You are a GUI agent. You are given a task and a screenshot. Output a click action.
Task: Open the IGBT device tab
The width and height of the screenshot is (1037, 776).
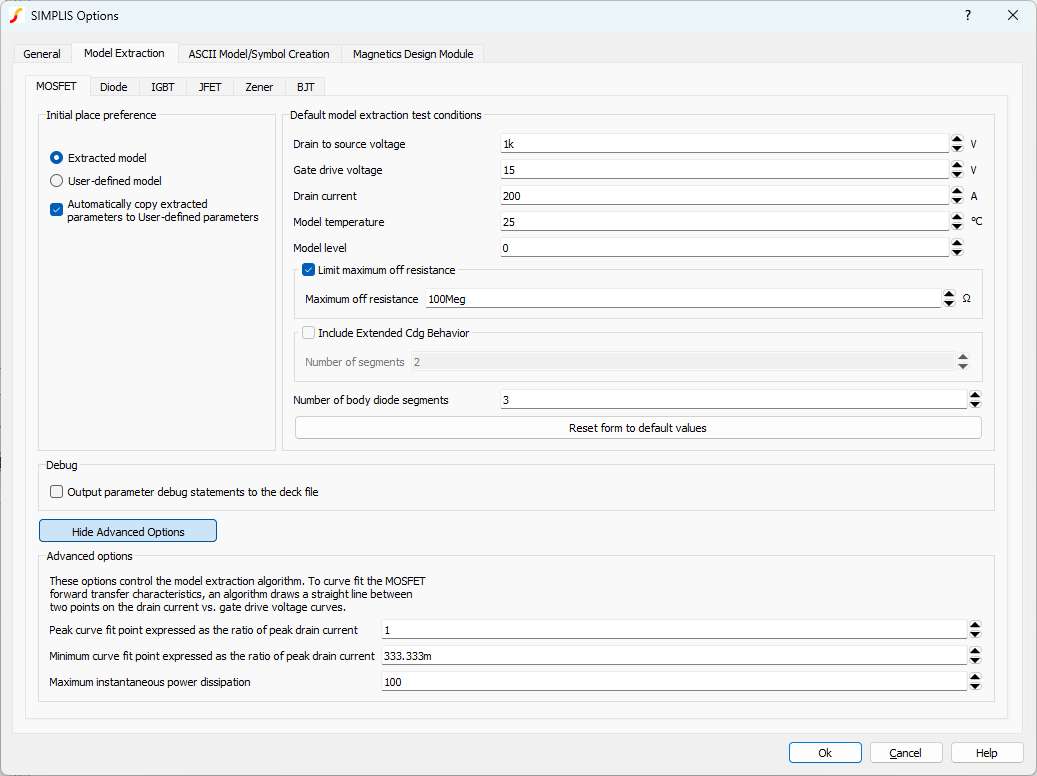[x=162, y=87]
